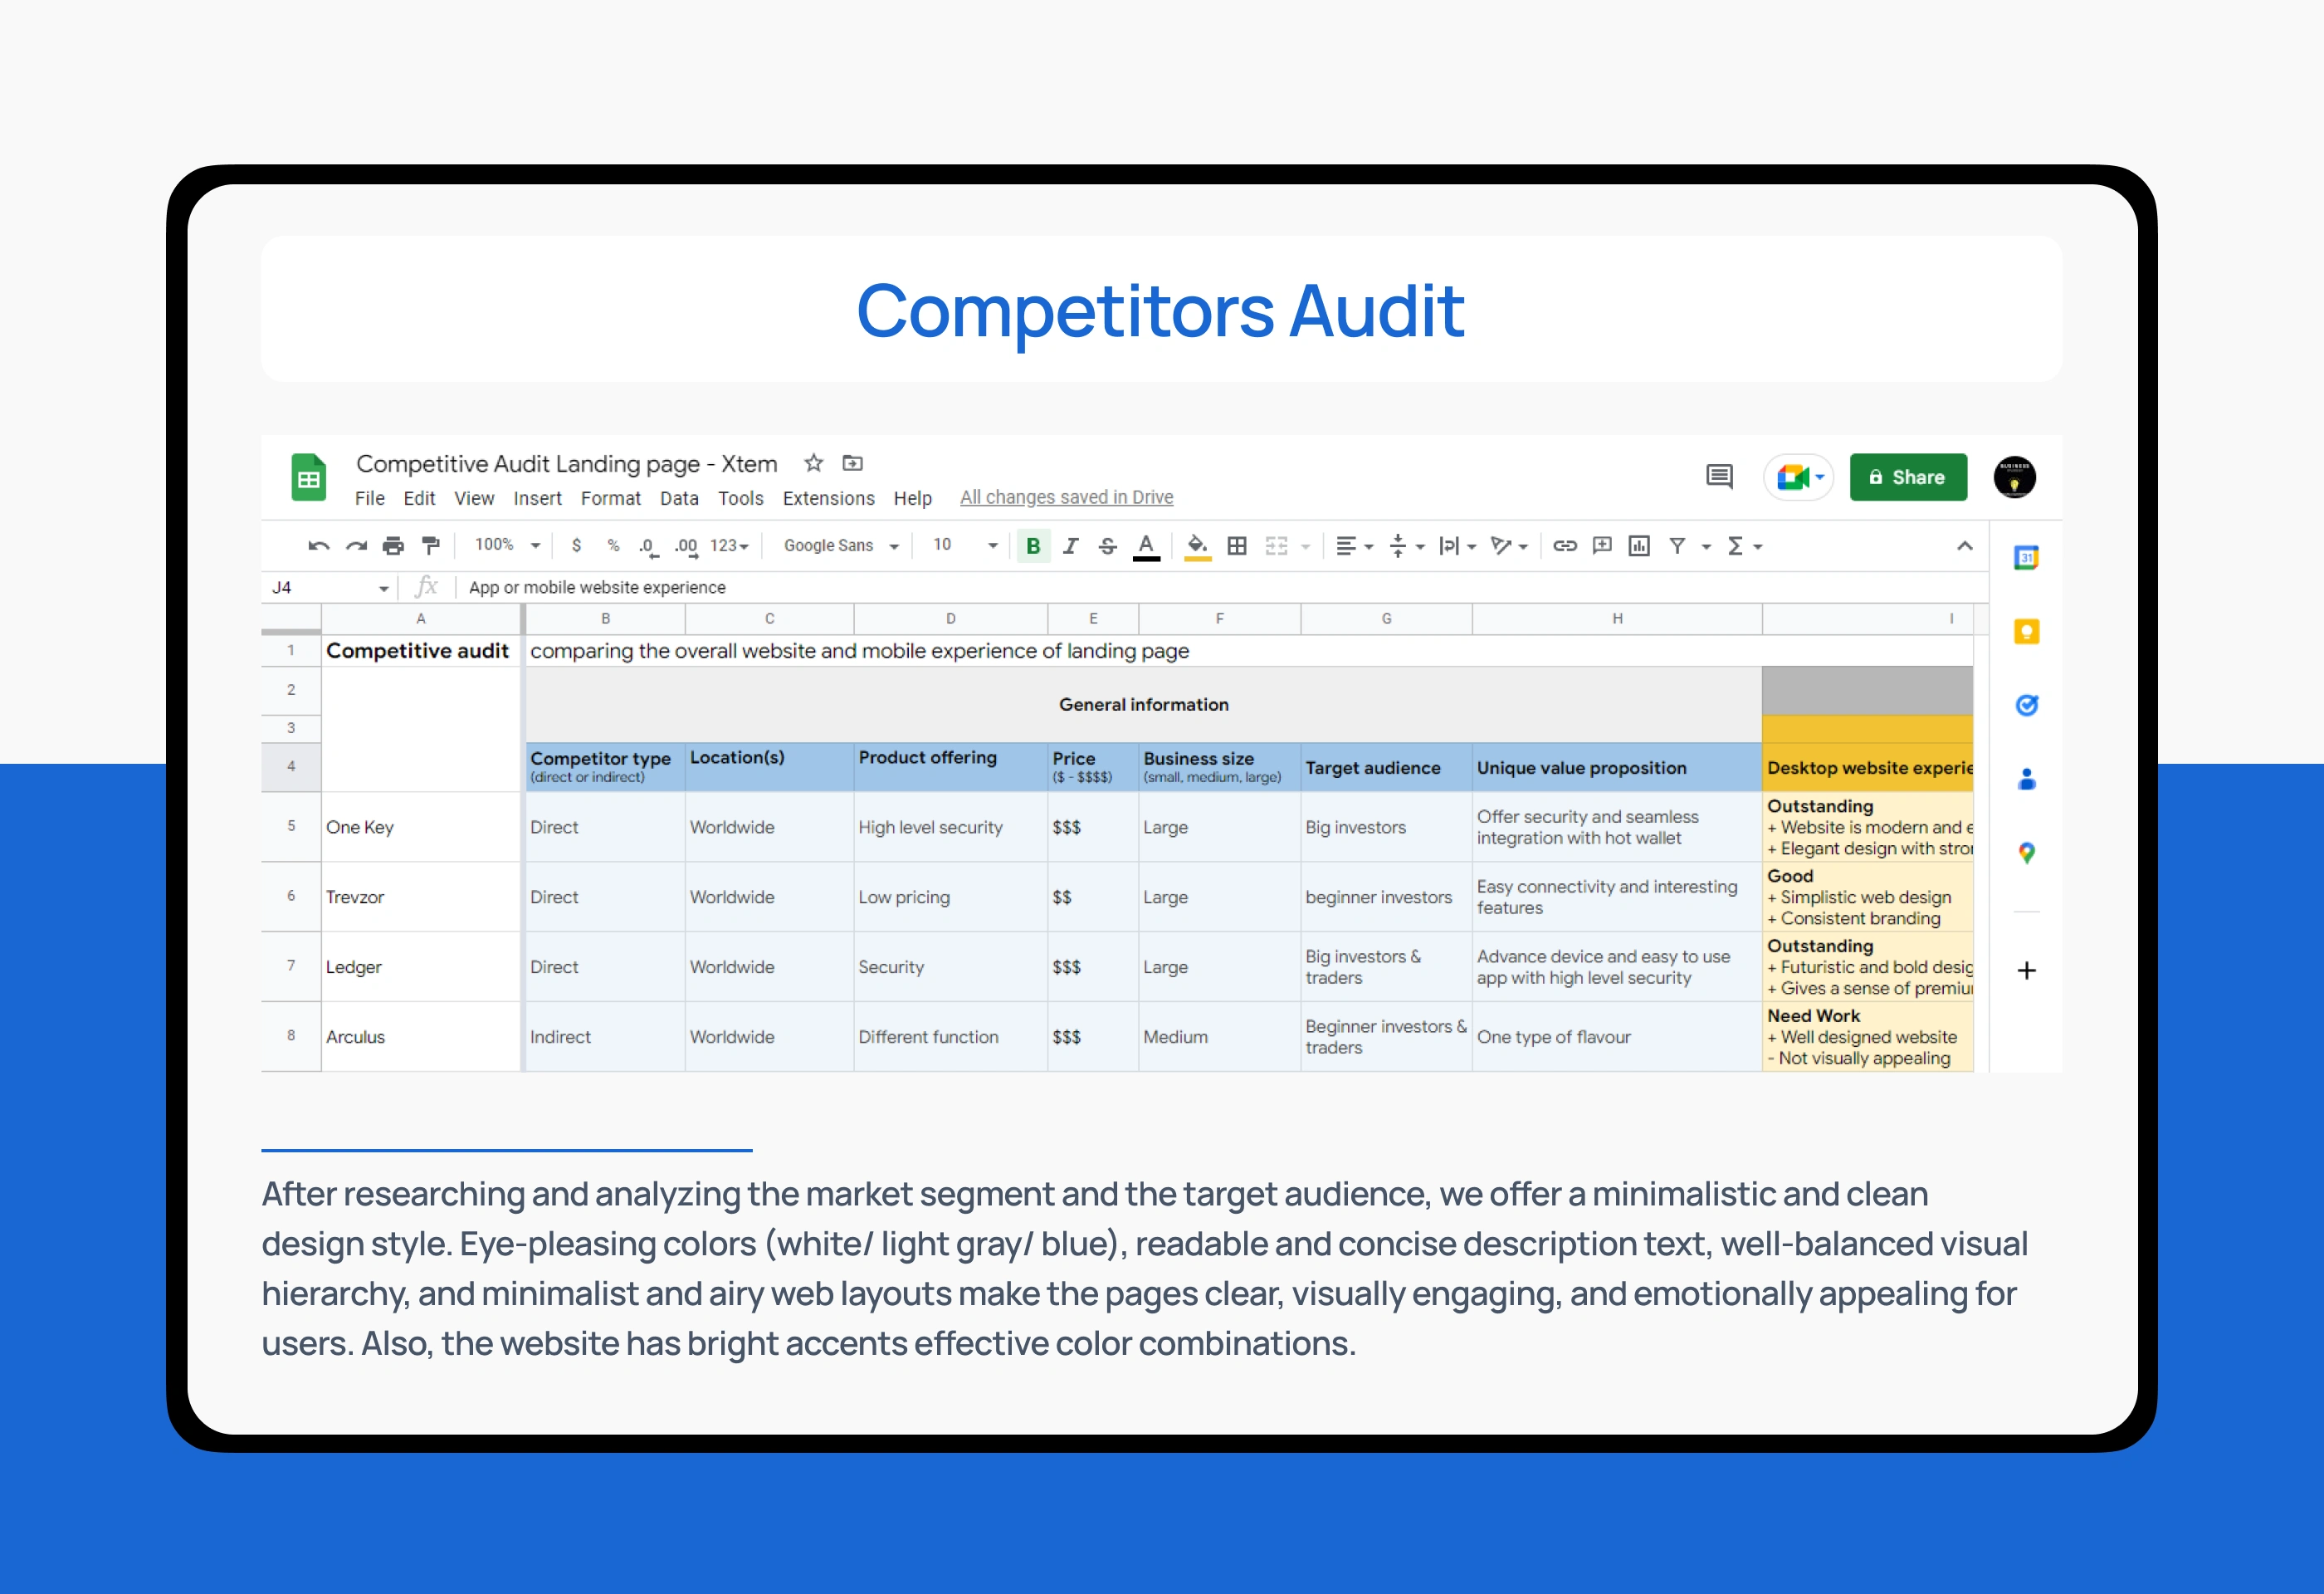This screenshot has width=2324, height=1594.
Task: Open Google Sheets home icon
Action: pyautogui.click(x=309, y=477)
